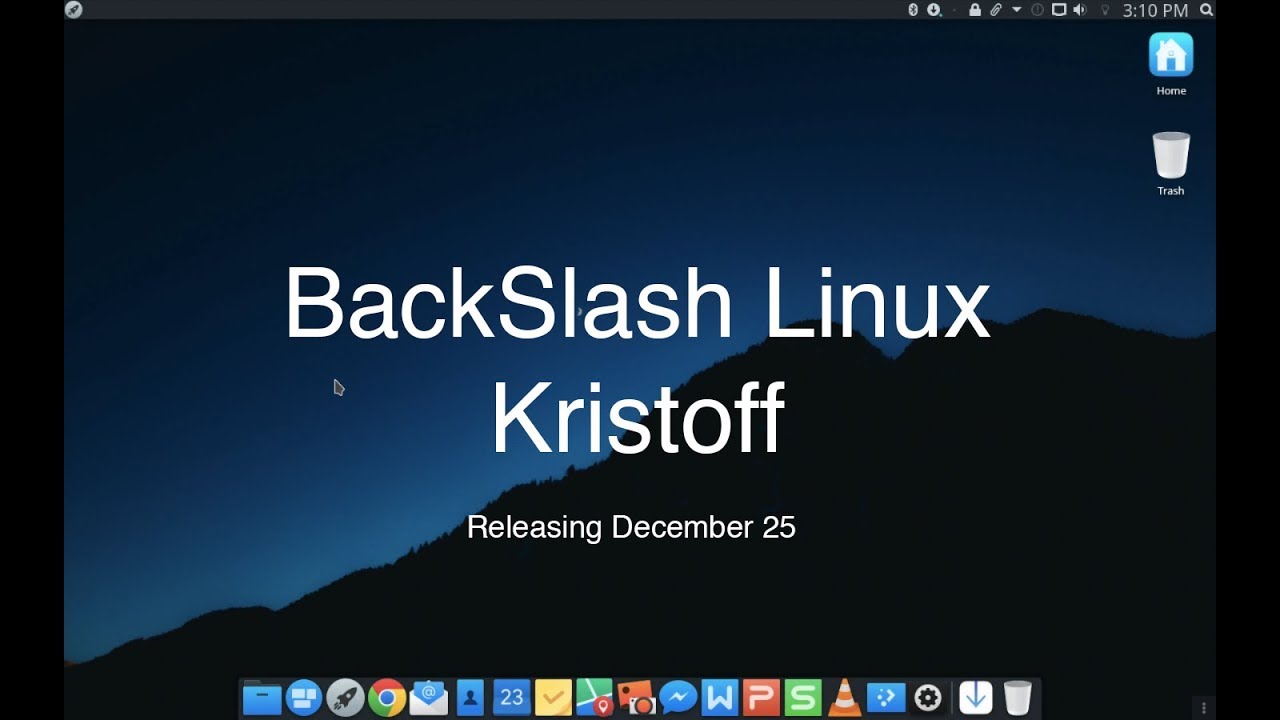This screenshot has width=1280, height=720.
Task: Open the Contacts app in dock
Action: pos(470,697)
